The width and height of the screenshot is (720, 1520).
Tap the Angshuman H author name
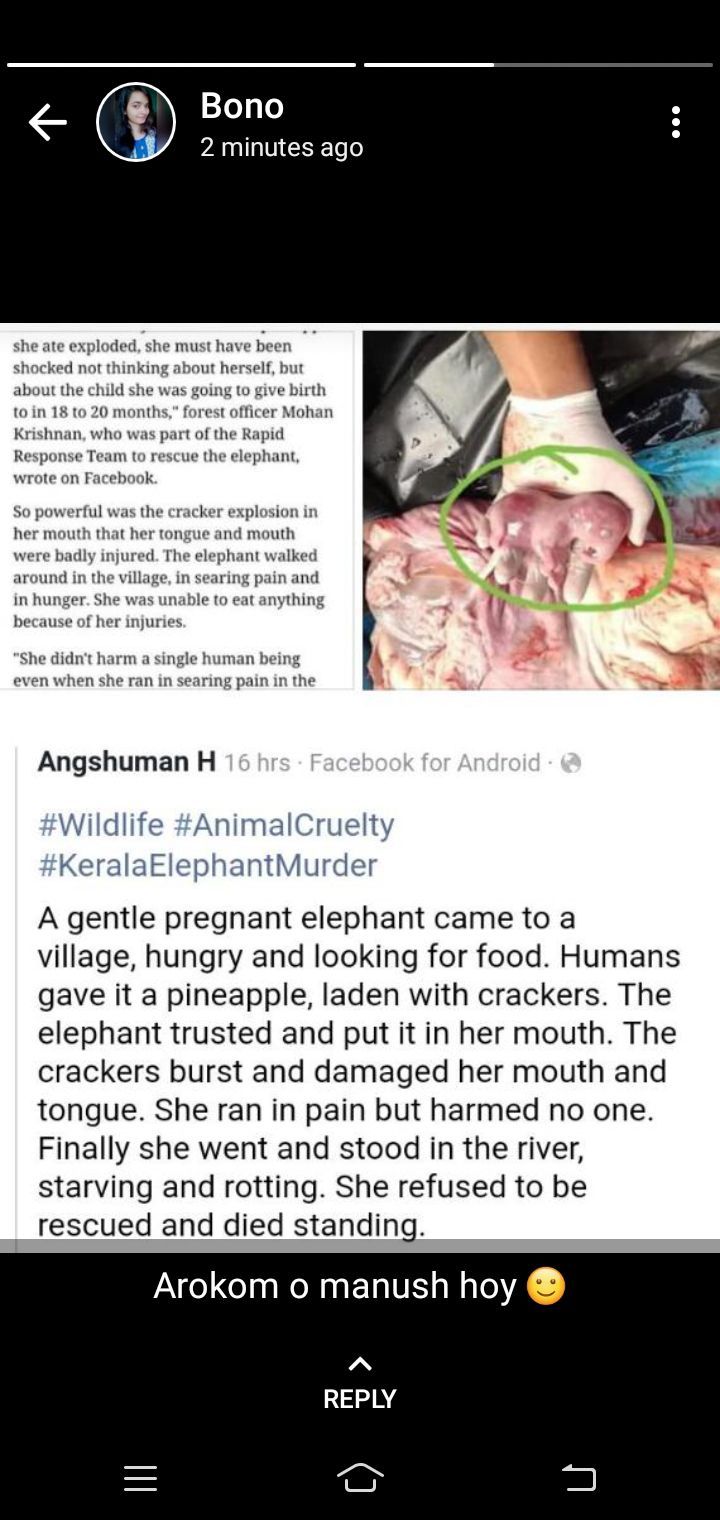point(127,762)
